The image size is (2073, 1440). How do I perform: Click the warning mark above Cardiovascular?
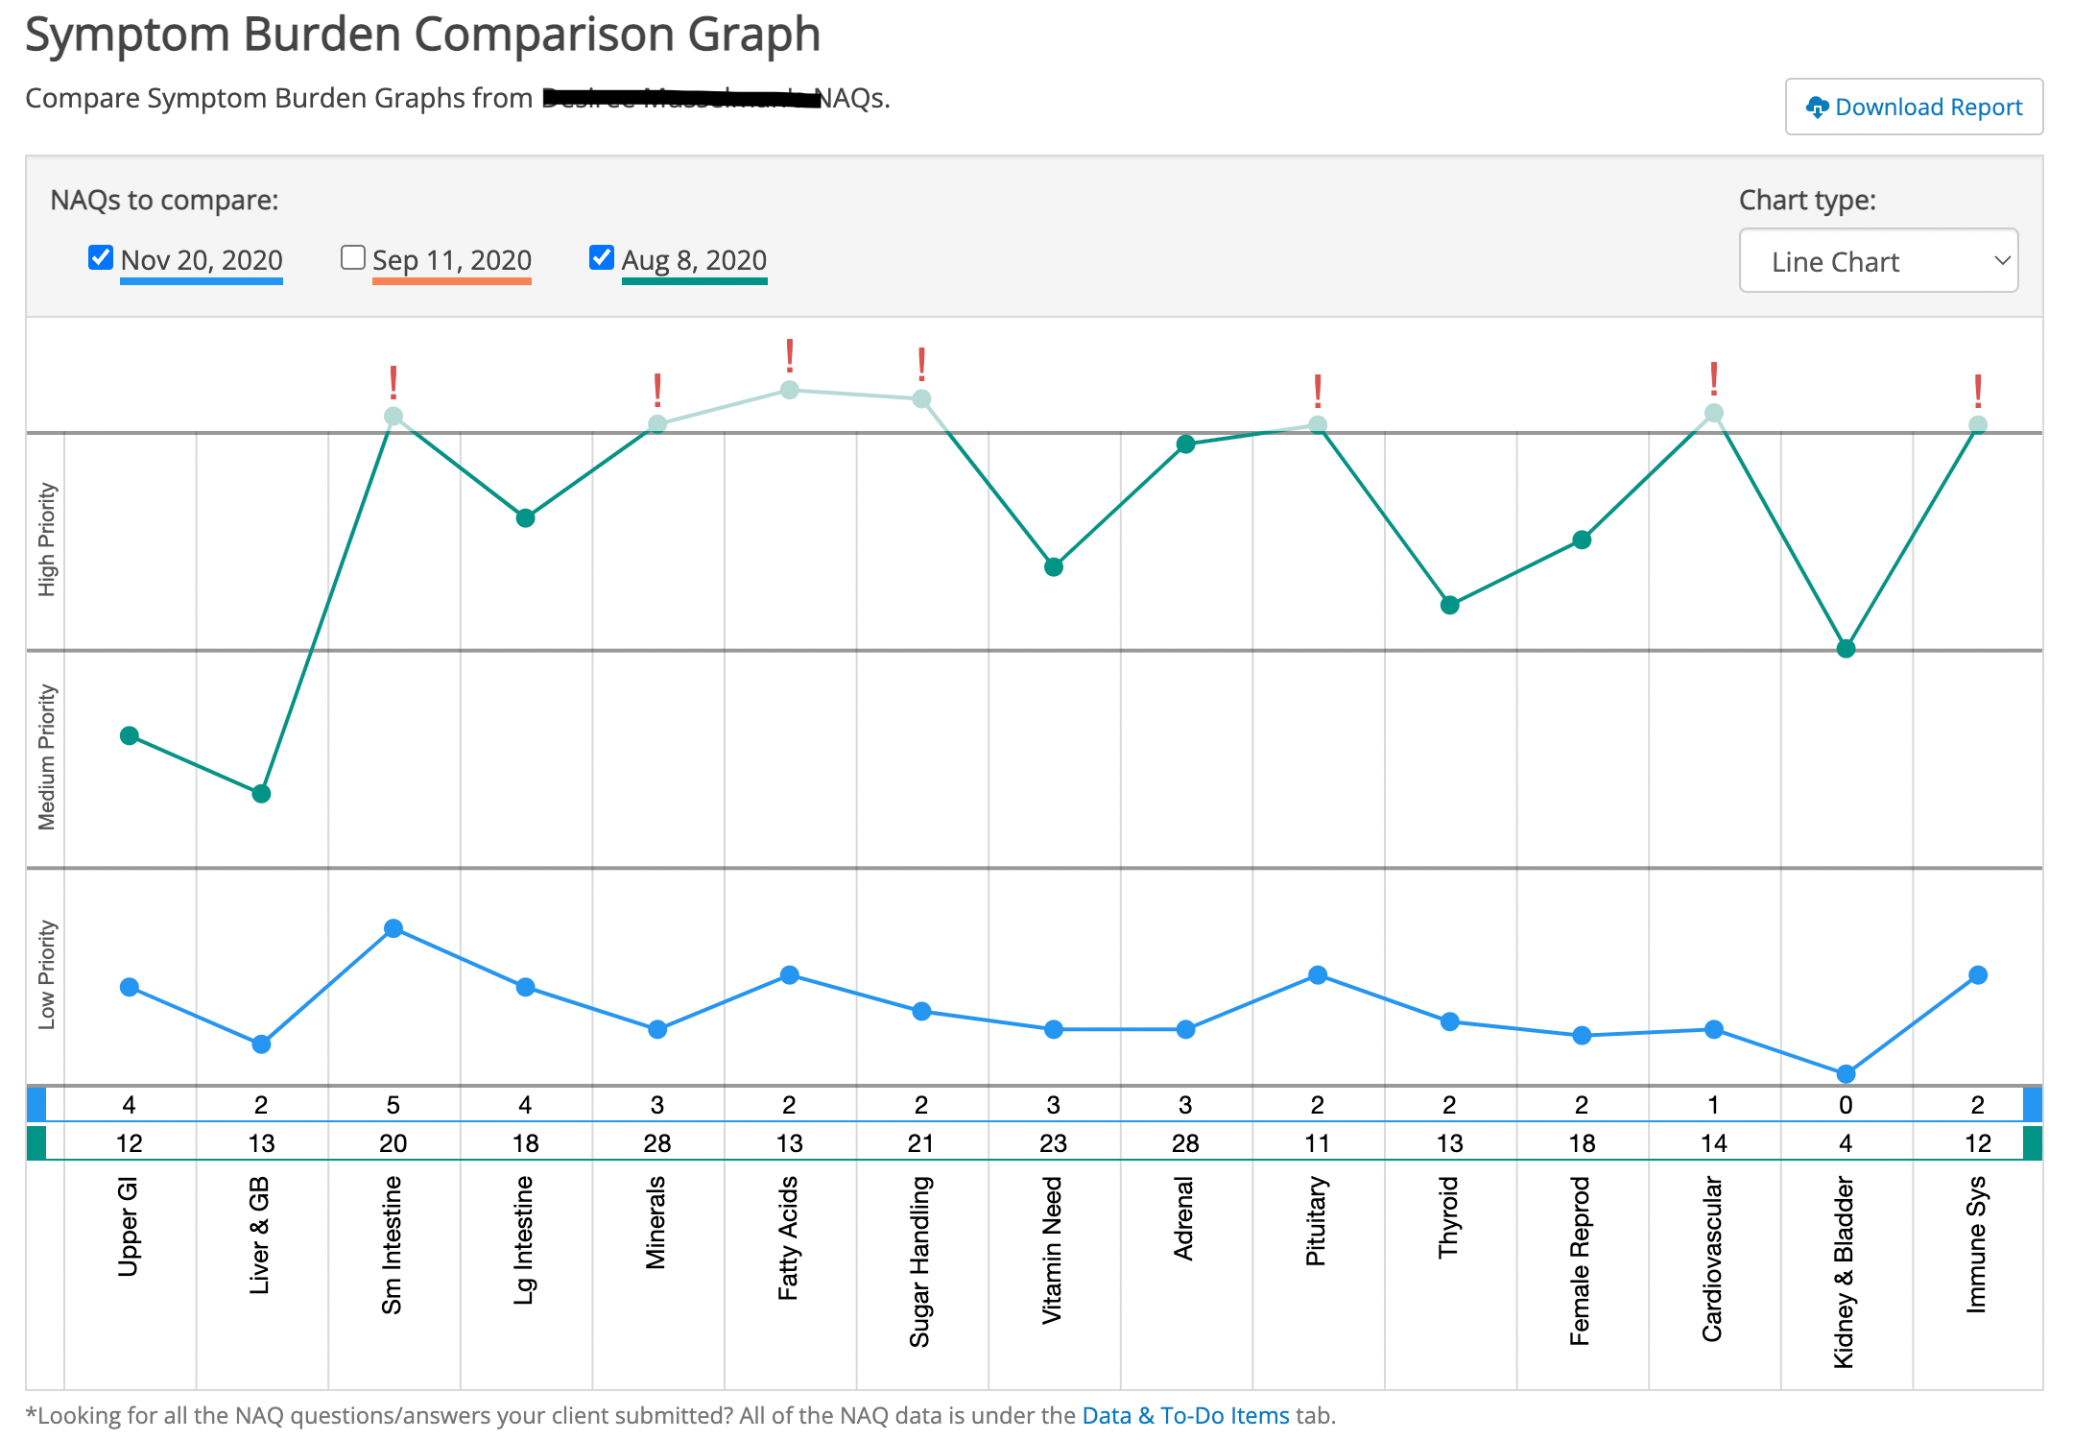(x=1713, y=379)
